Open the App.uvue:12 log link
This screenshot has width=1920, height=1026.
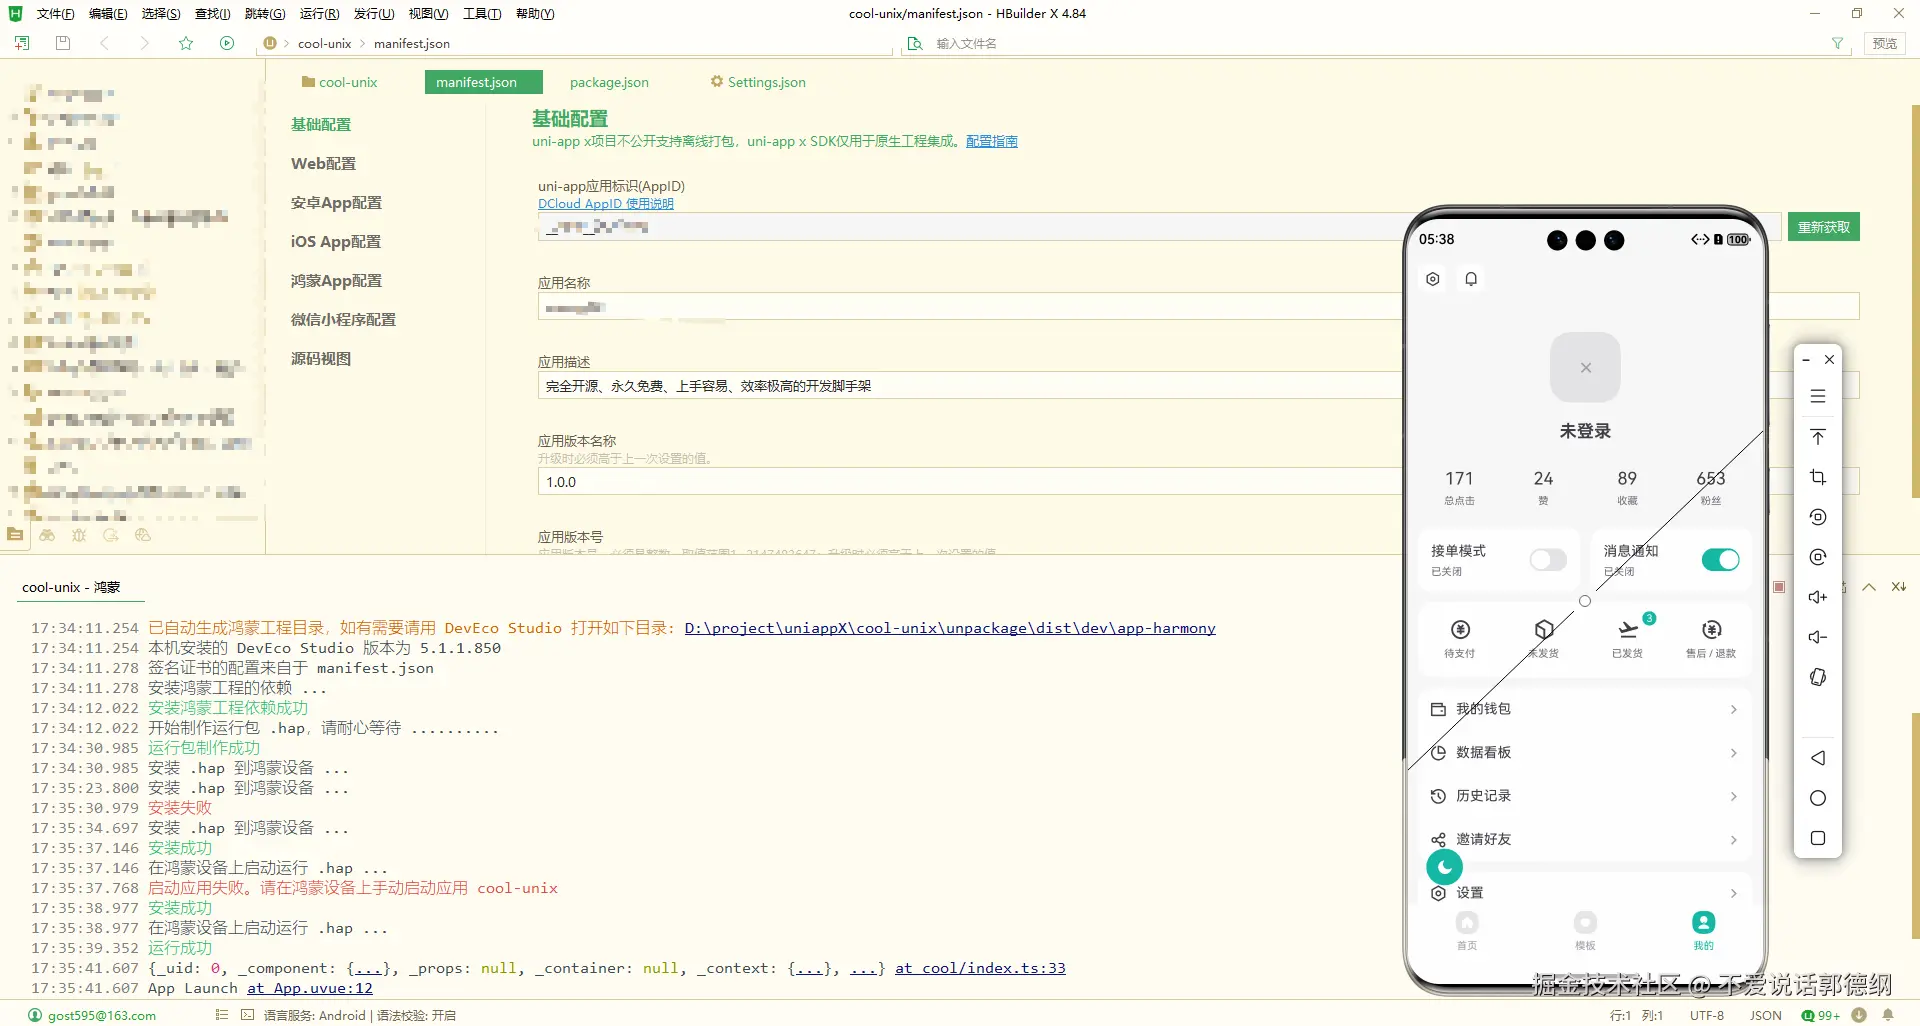[310, 988]
